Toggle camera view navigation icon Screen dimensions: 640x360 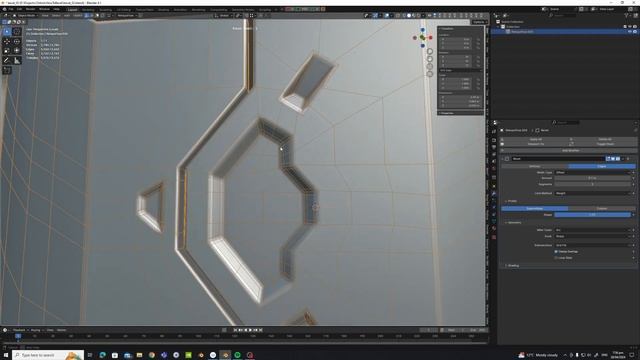point(430,66)
